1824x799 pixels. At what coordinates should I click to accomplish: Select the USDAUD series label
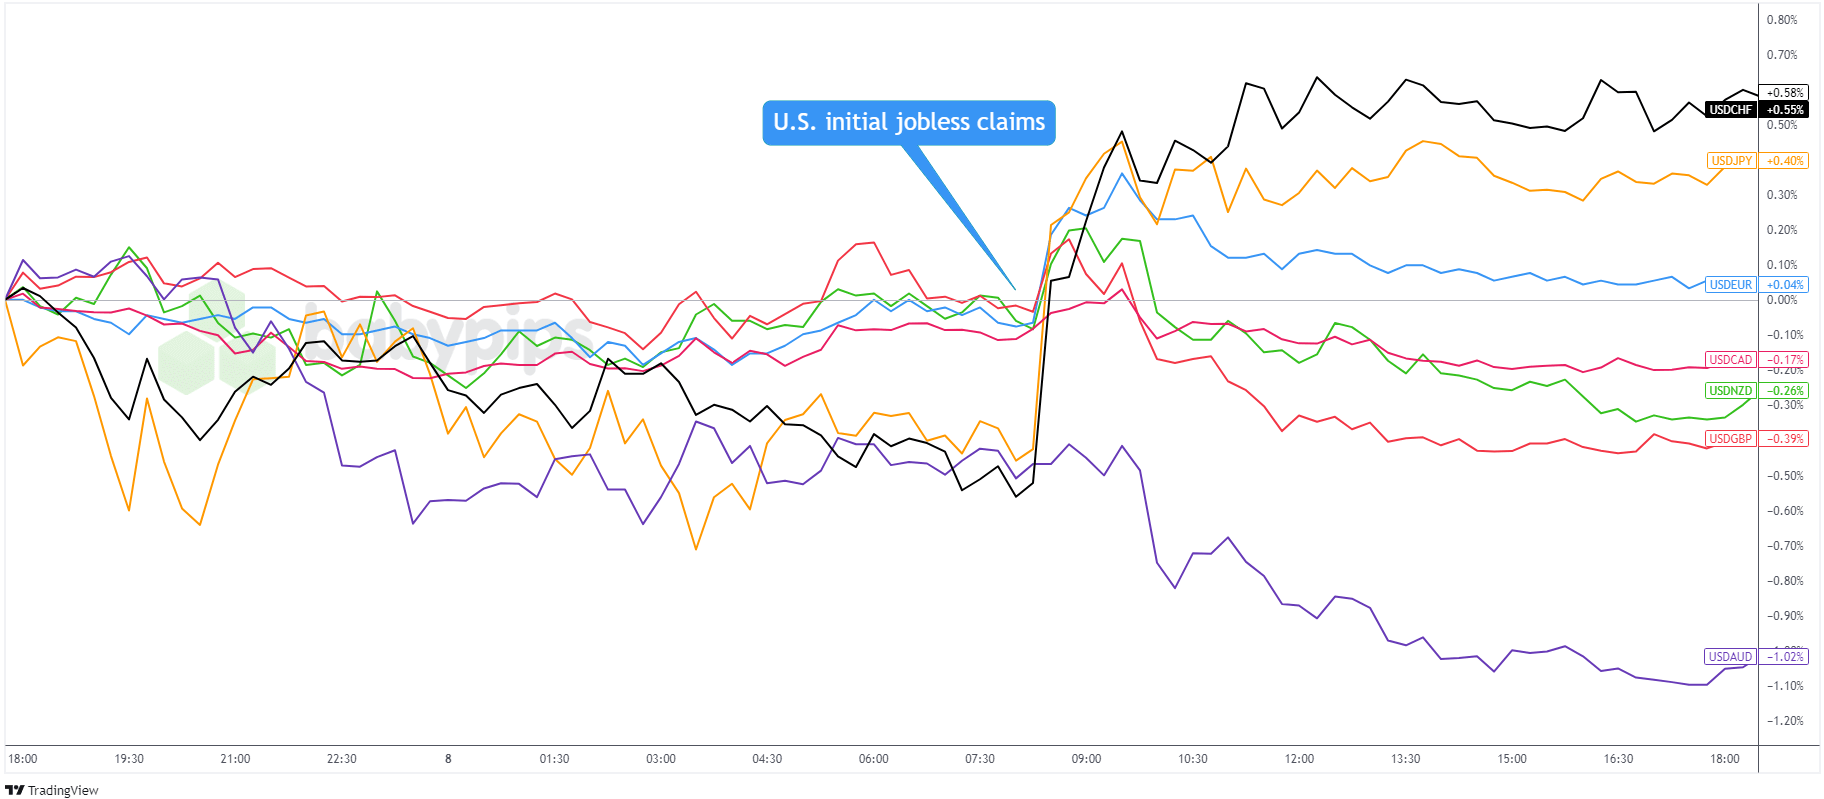point(1730,657)
